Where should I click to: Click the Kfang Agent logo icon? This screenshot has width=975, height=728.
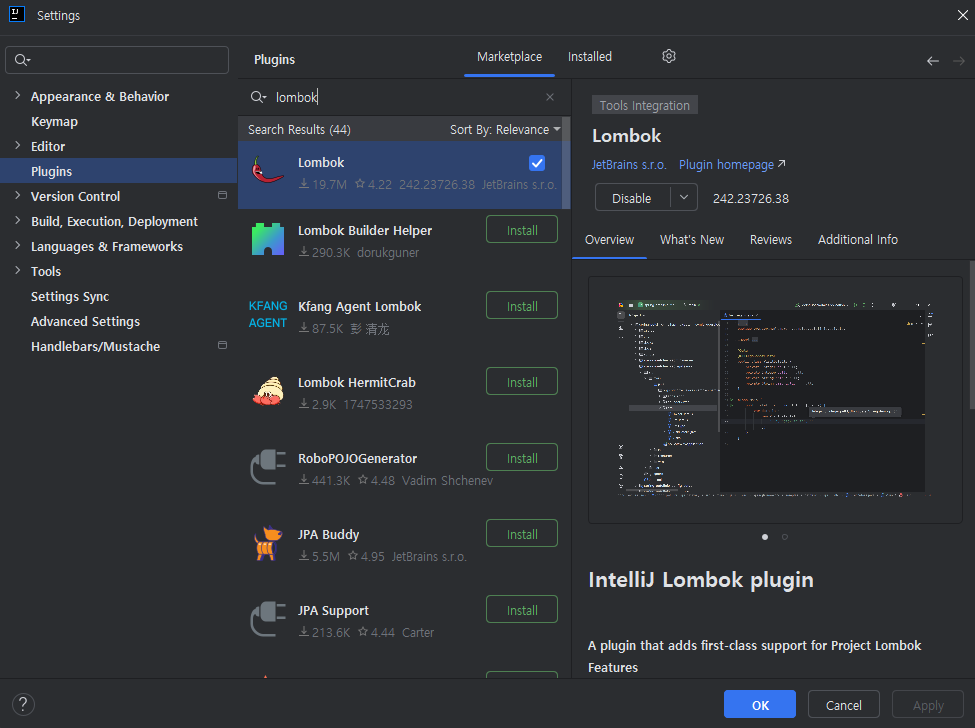pos(268,315)
